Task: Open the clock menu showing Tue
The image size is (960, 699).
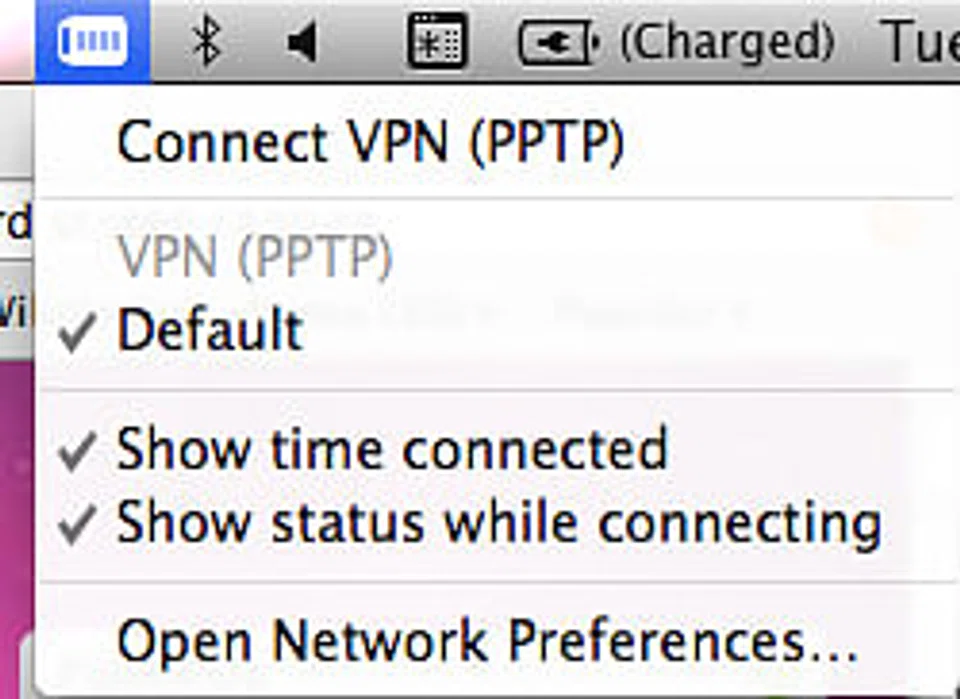Action: pyautogui.click(x=920, y=42)
